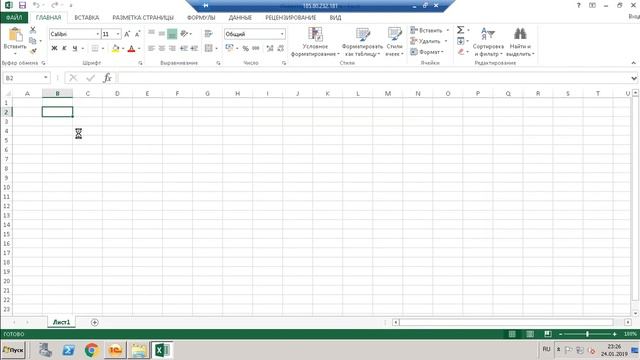This screenshot has width=640, height=360.
Task: Open Chrome from the taskbar
Action: 91,350
